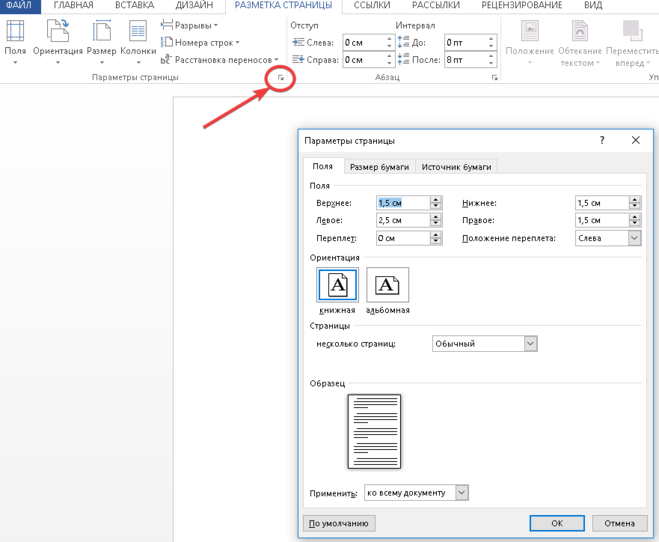
Task: Switch to the ВИД ribbon tab
Action: pos(593,5)
